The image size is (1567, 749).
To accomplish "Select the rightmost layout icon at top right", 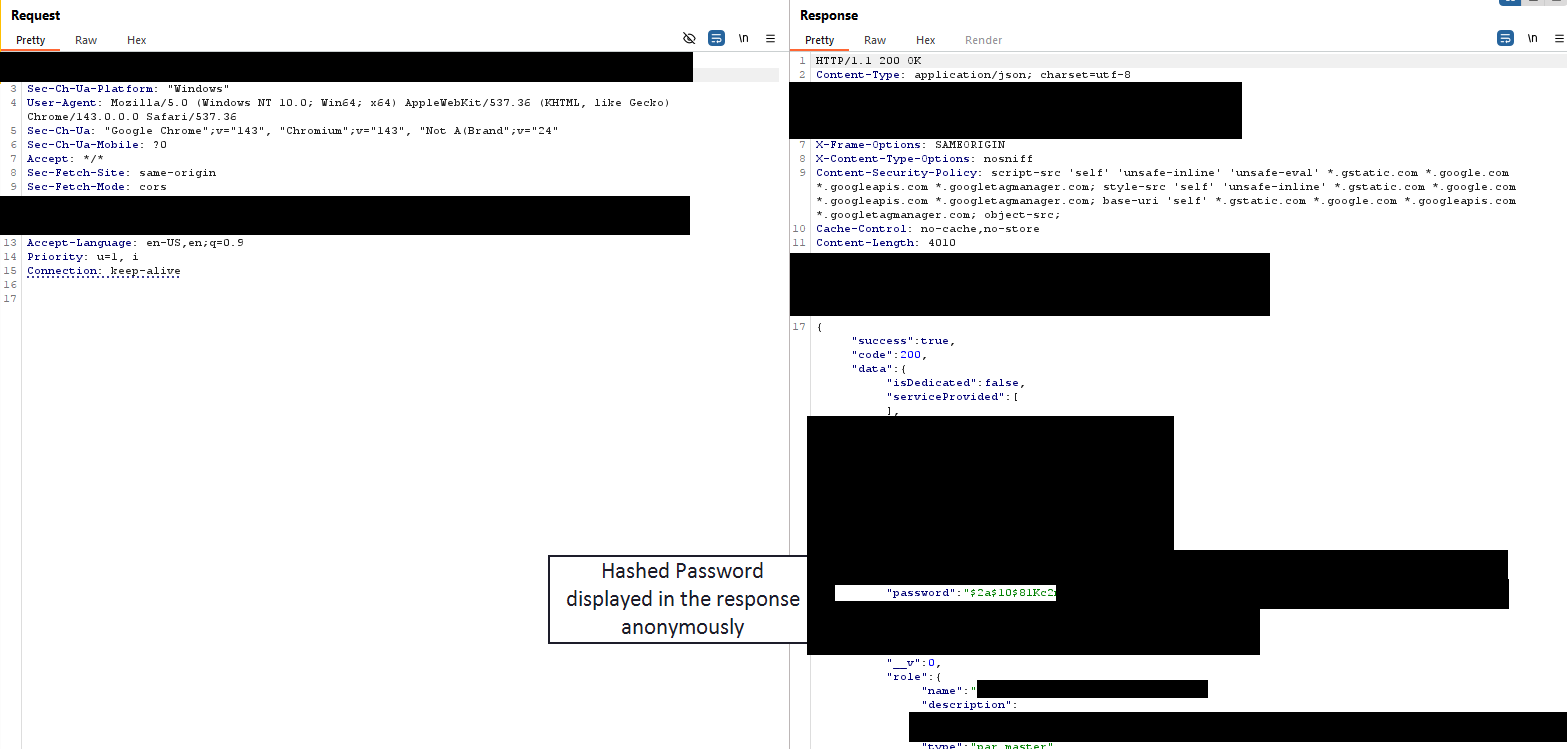I will click(x=1556, y=2).
